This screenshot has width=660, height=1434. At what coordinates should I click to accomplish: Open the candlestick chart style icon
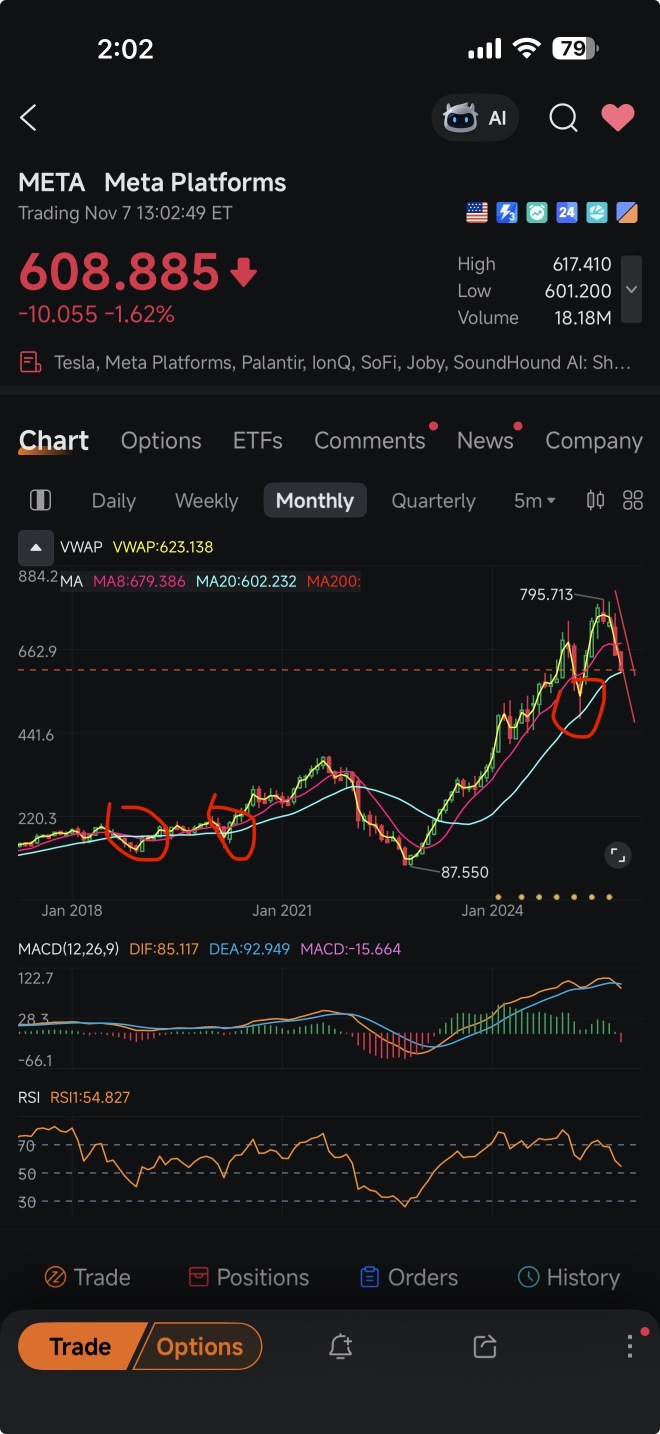coord(595,500)
